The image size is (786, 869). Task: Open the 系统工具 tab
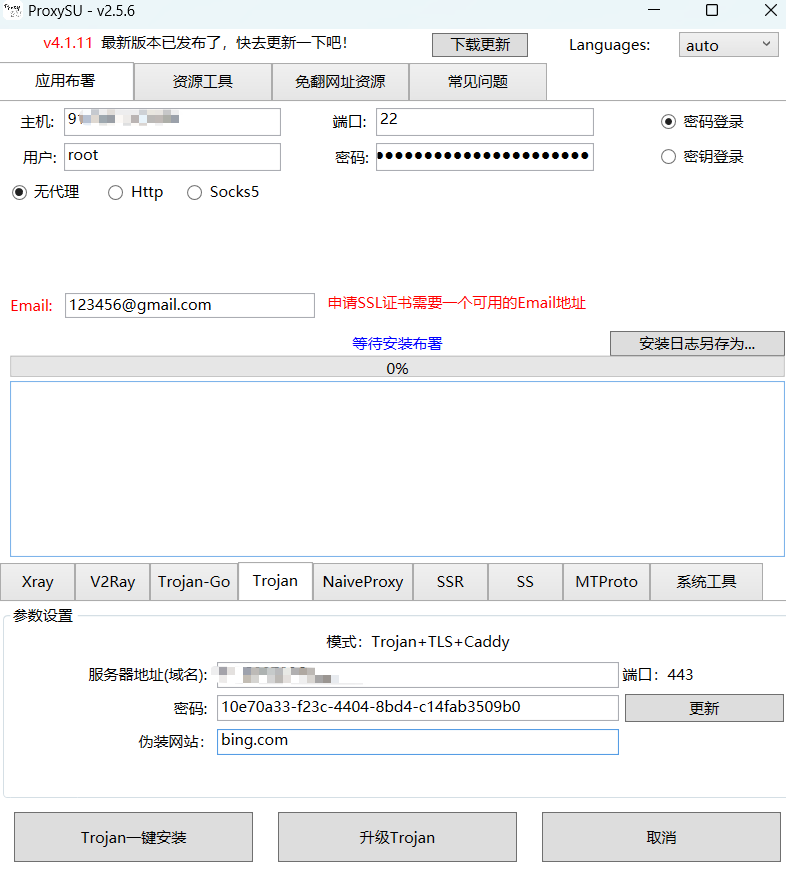(x=706, y=582)
